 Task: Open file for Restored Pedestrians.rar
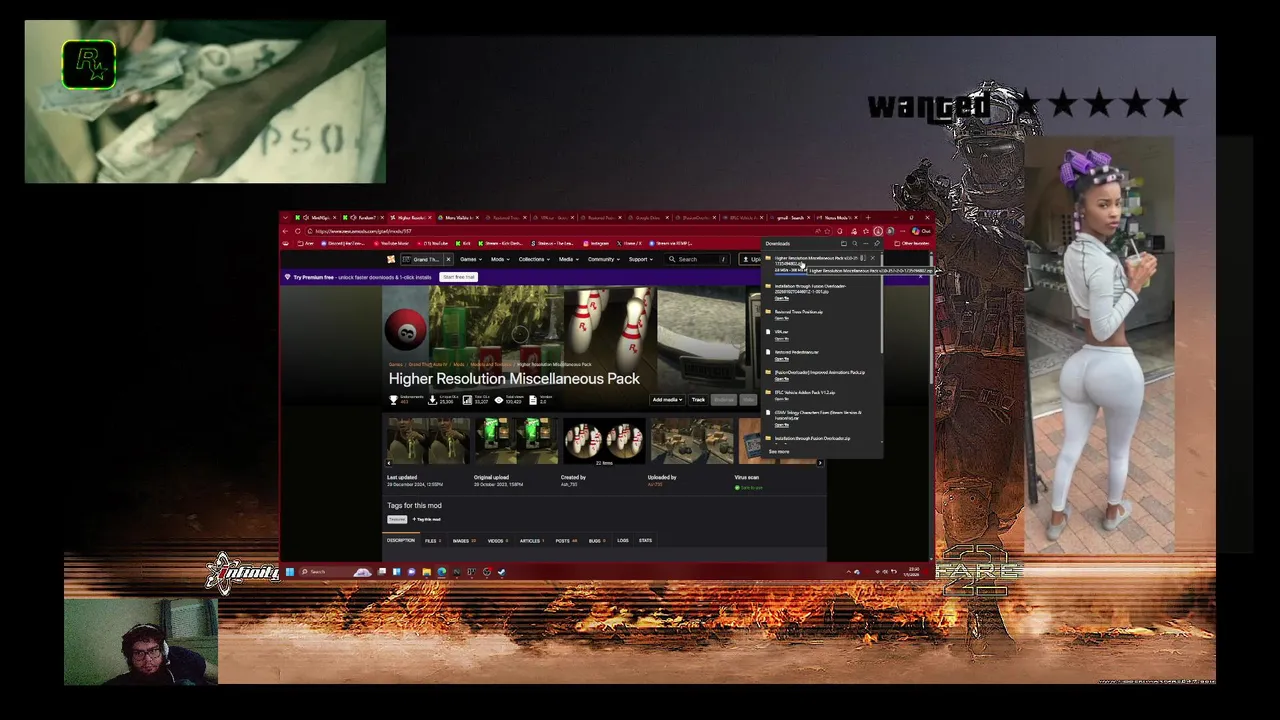[782, 358]
